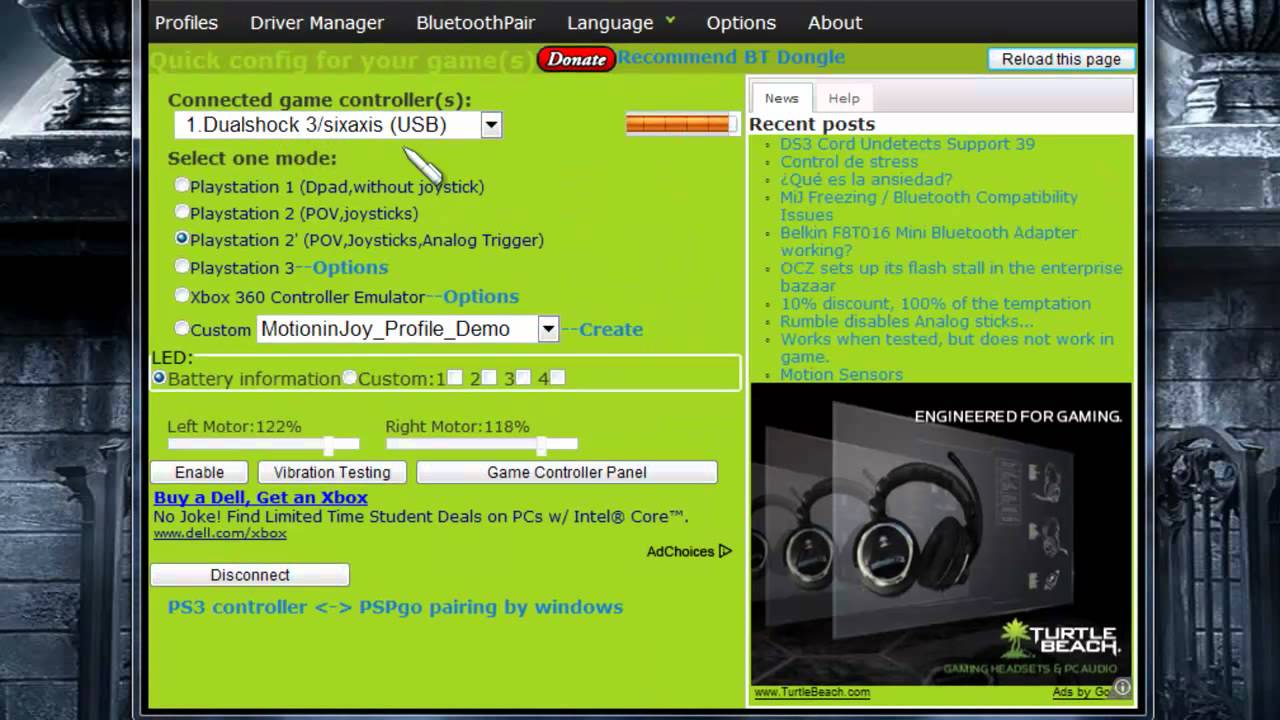Open Works when tested post link

tap(947, 348)
